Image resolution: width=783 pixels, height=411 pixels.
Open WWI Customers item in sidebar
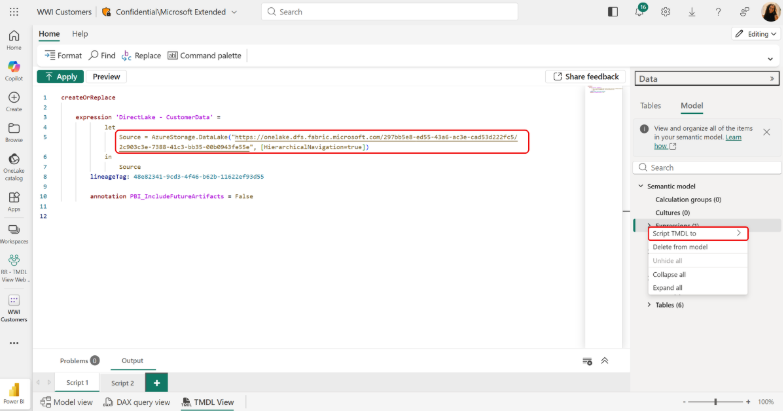pos(14,308)
